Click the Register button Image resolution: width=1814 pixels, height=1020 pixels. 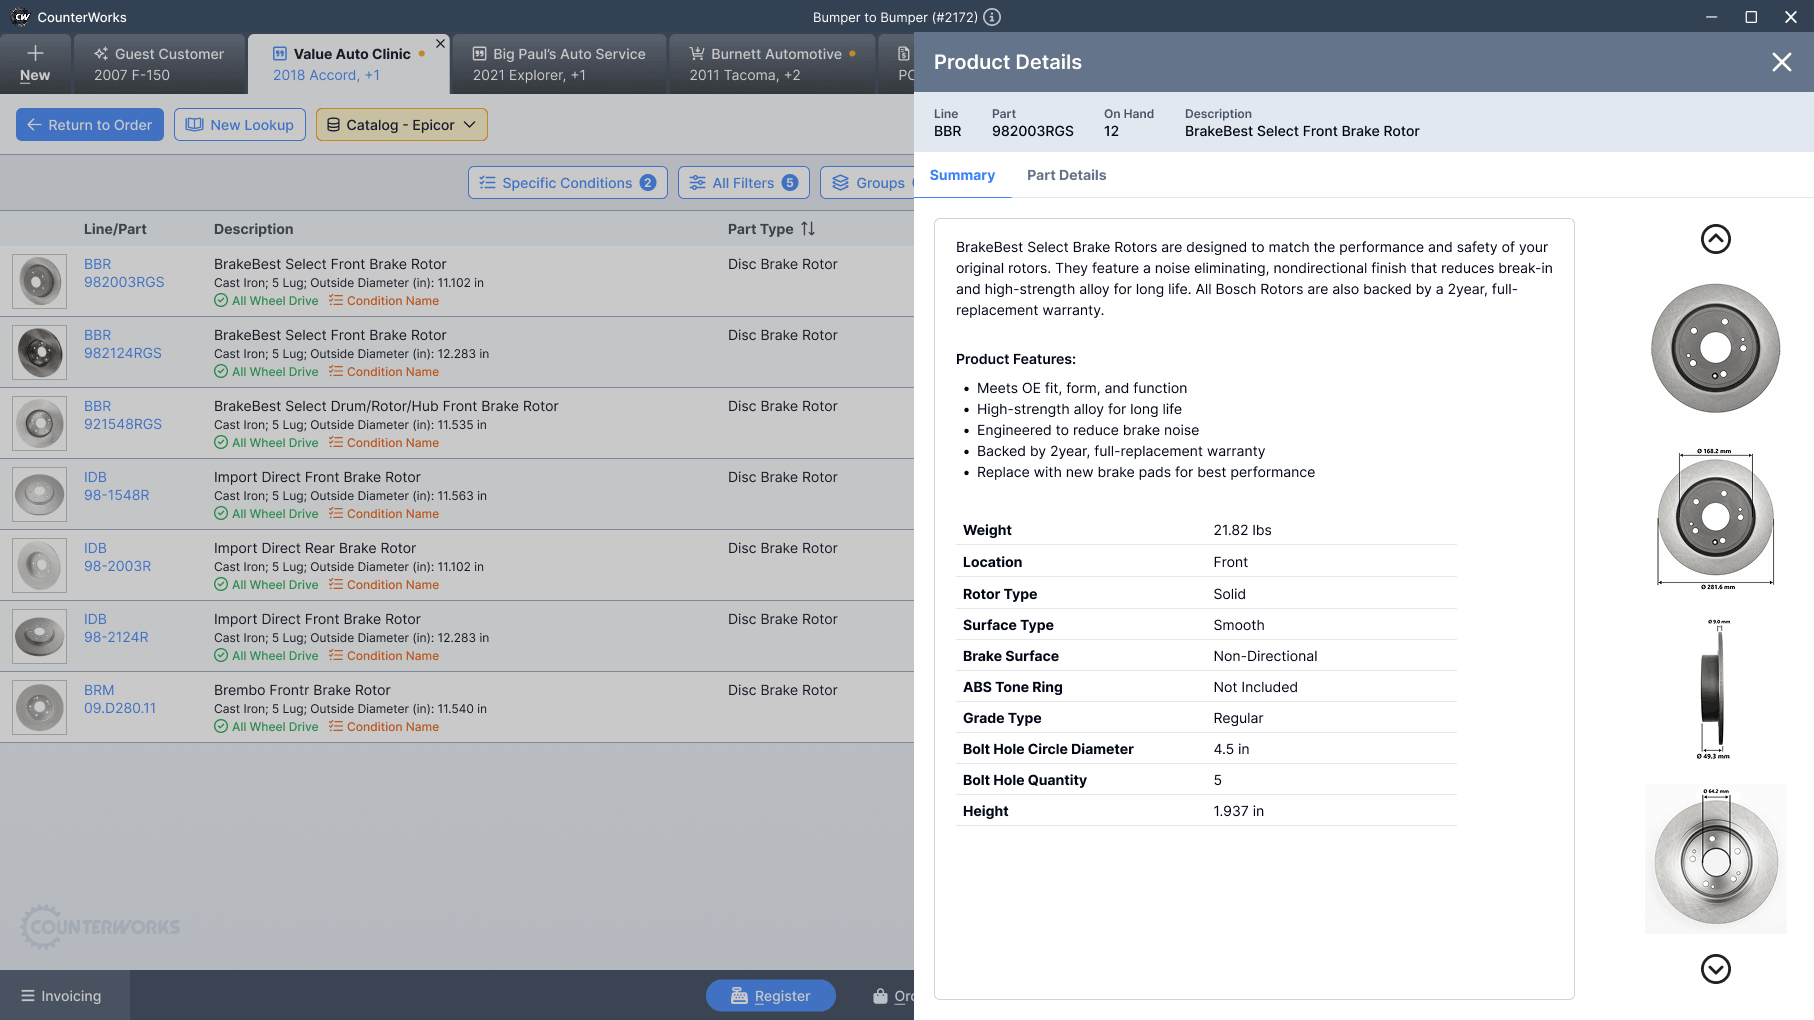click(770, 996)
